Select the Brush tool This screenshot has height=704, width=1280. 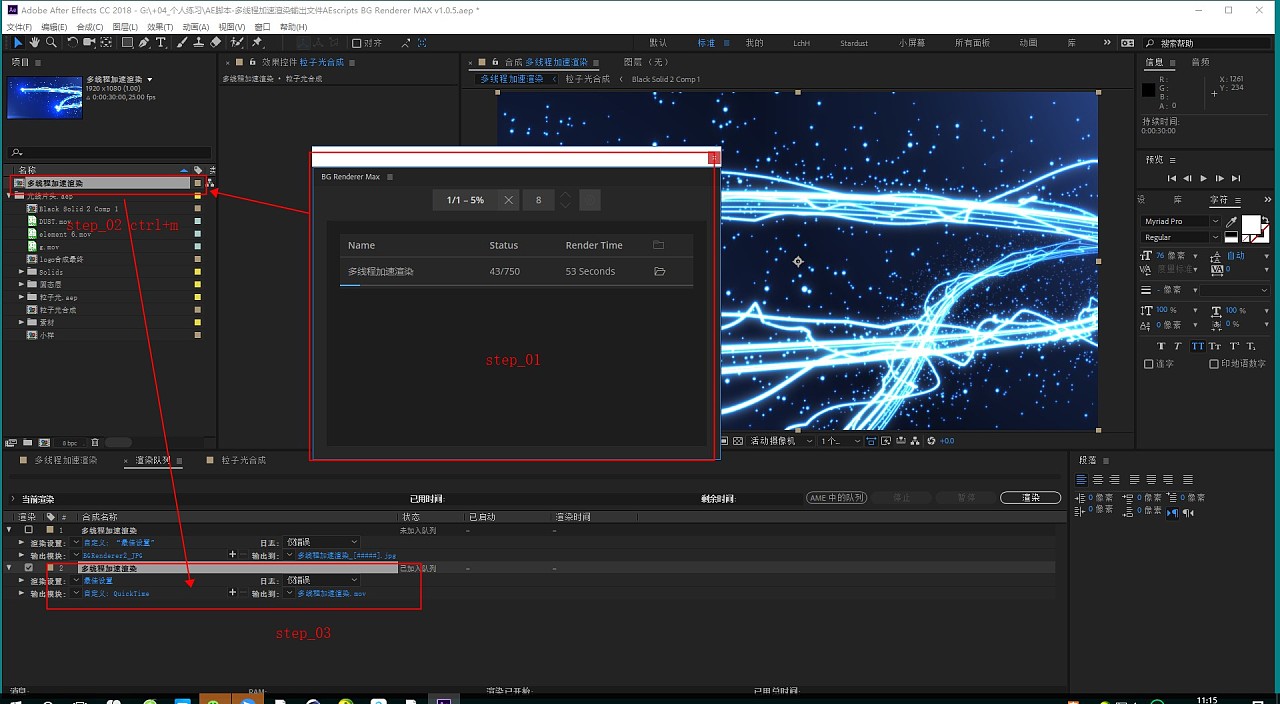[x=182, y=42]
